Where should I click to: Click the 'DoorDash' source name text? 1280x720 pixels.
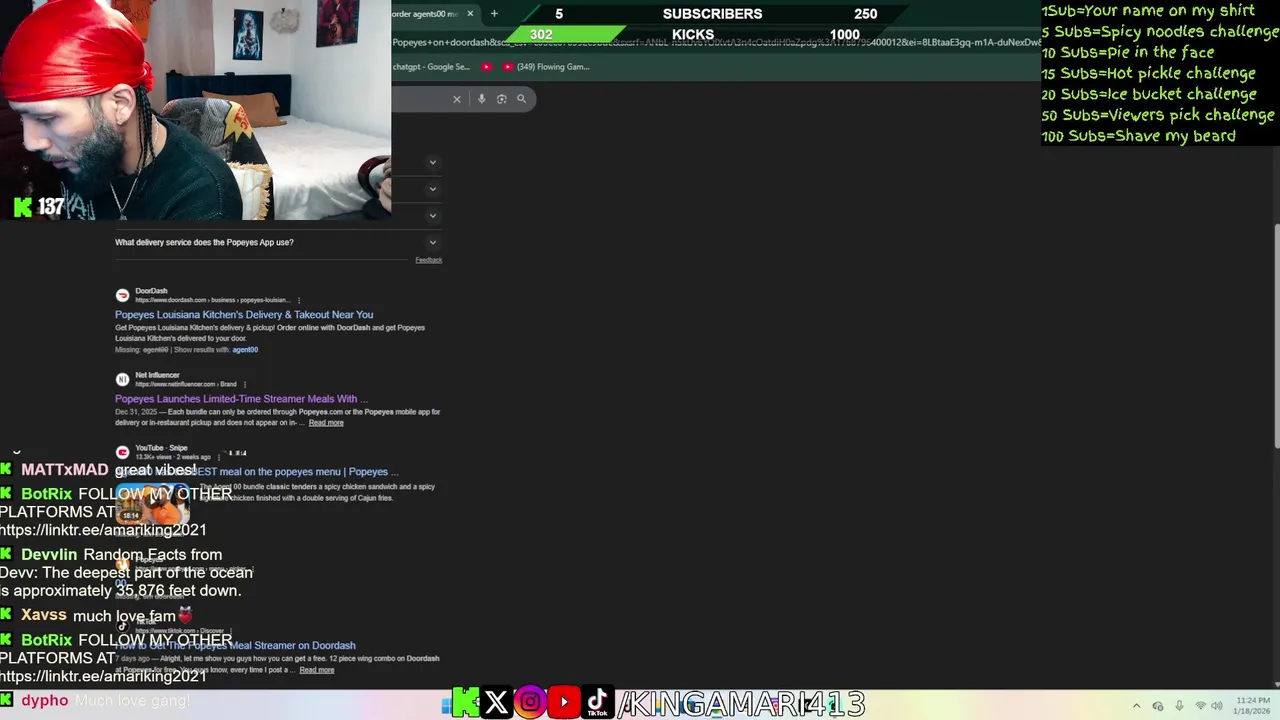coord(151,291)
